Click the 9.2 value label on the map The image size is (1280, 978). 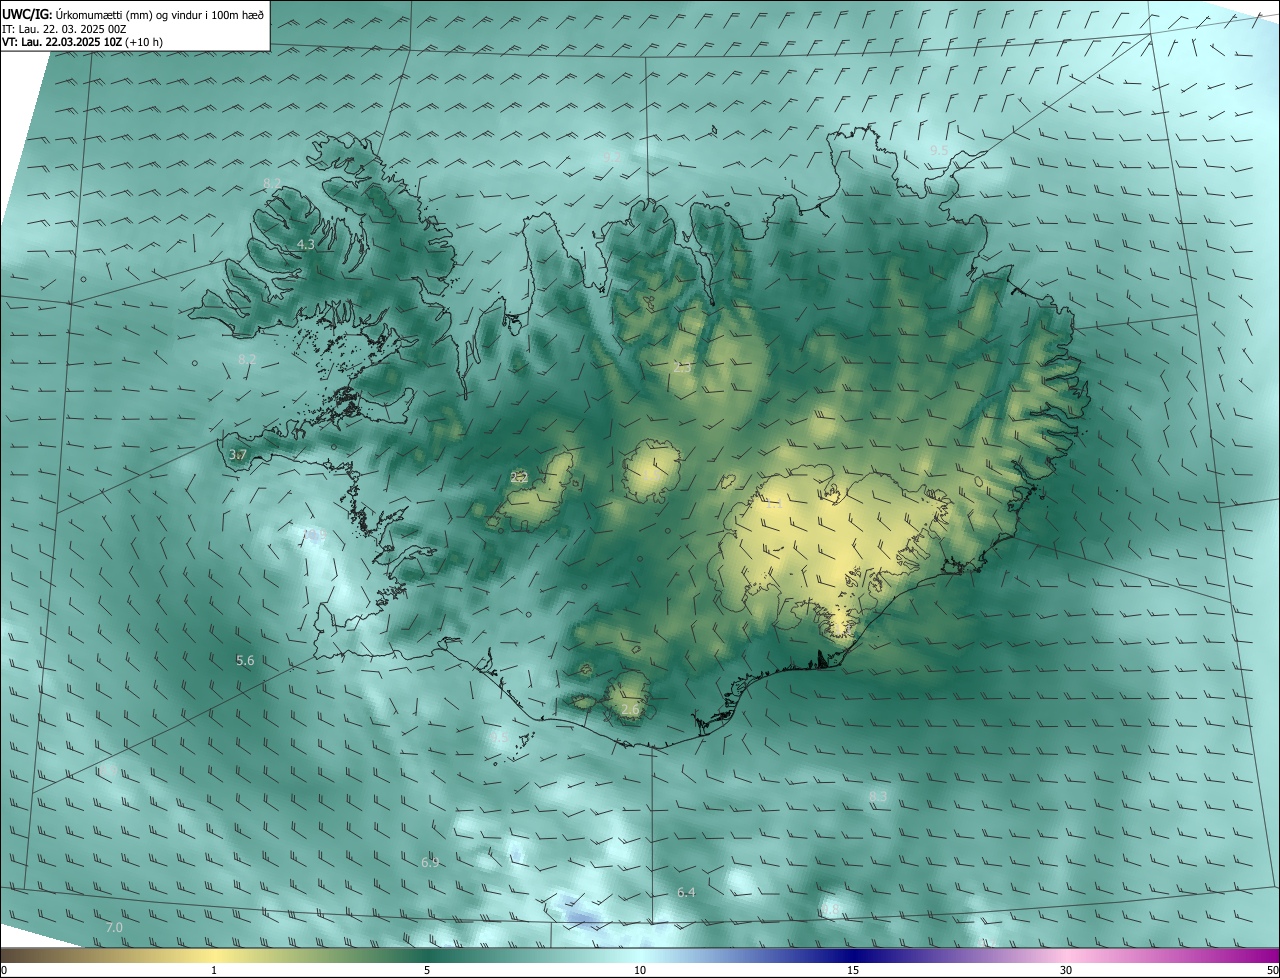pos(612,157)
